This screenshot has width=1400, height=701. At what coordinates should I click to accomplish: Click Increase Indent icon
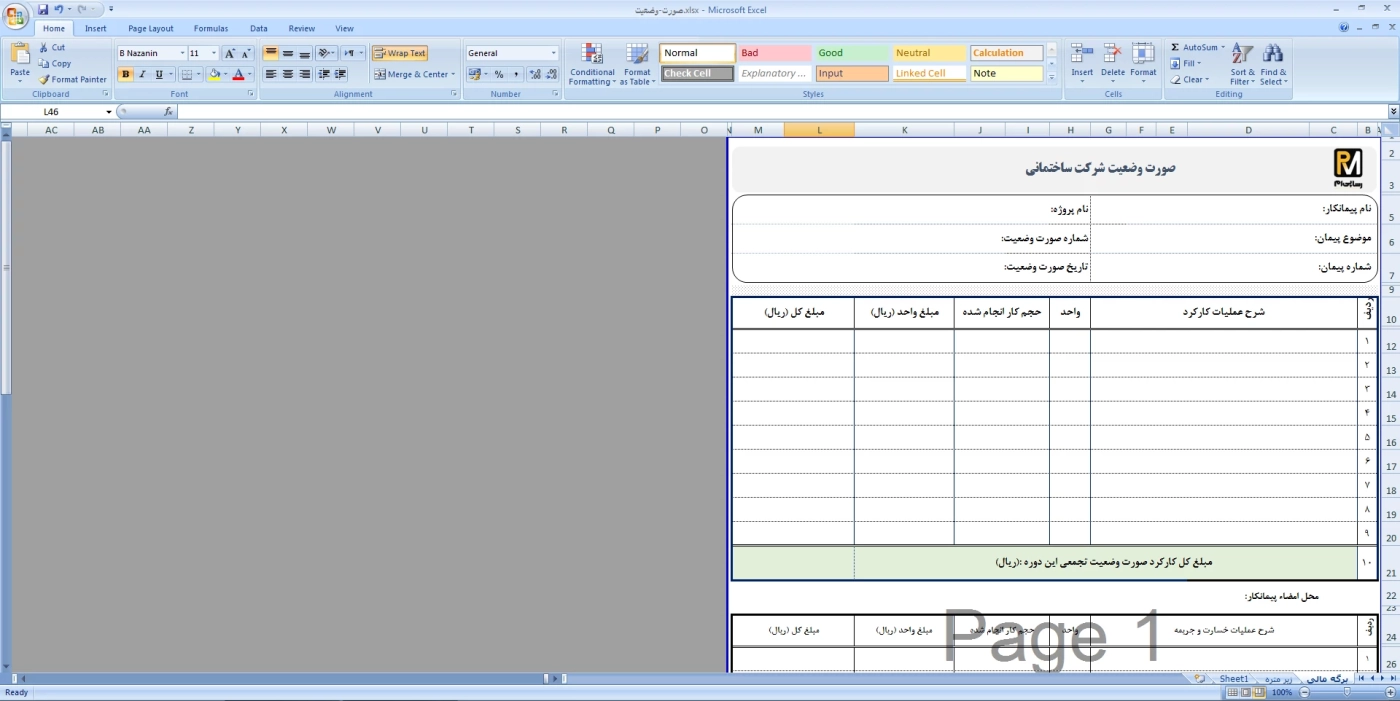(x=341, y=74)
